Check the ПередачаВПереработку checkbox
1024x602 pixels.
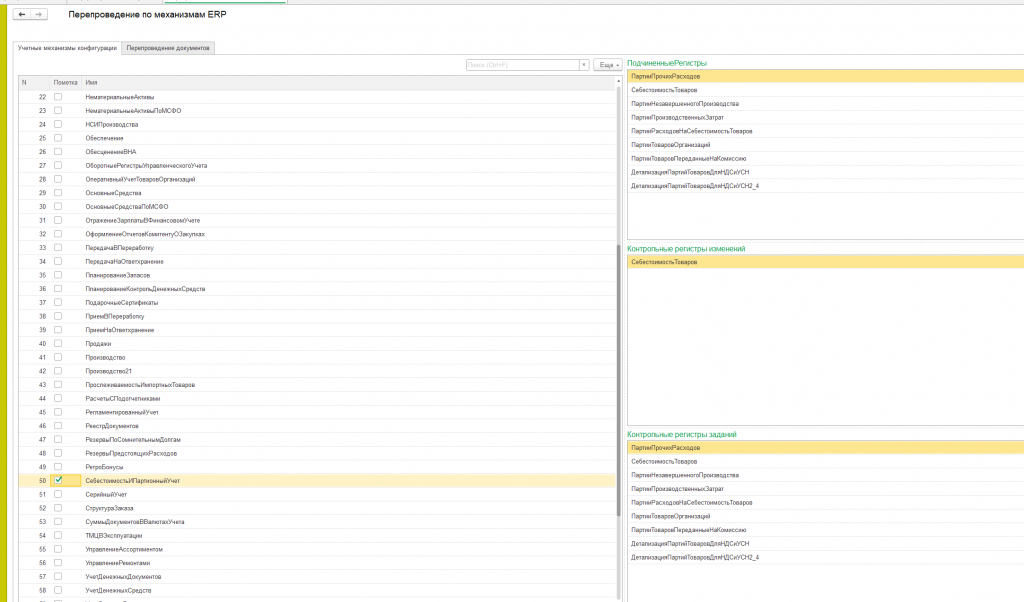point(58,247)
